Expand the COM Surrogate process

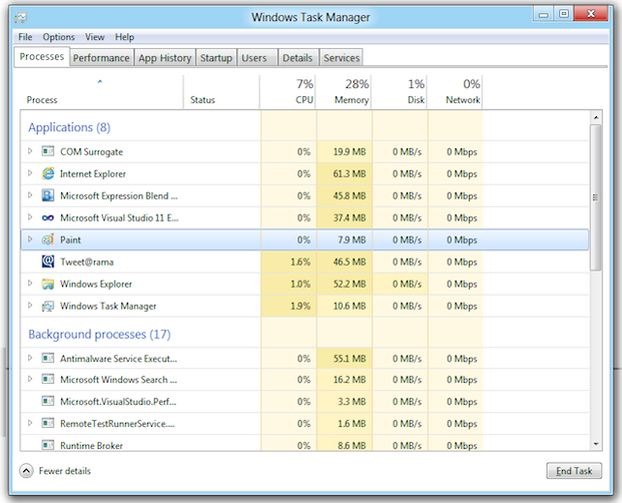tap(30, 151)
